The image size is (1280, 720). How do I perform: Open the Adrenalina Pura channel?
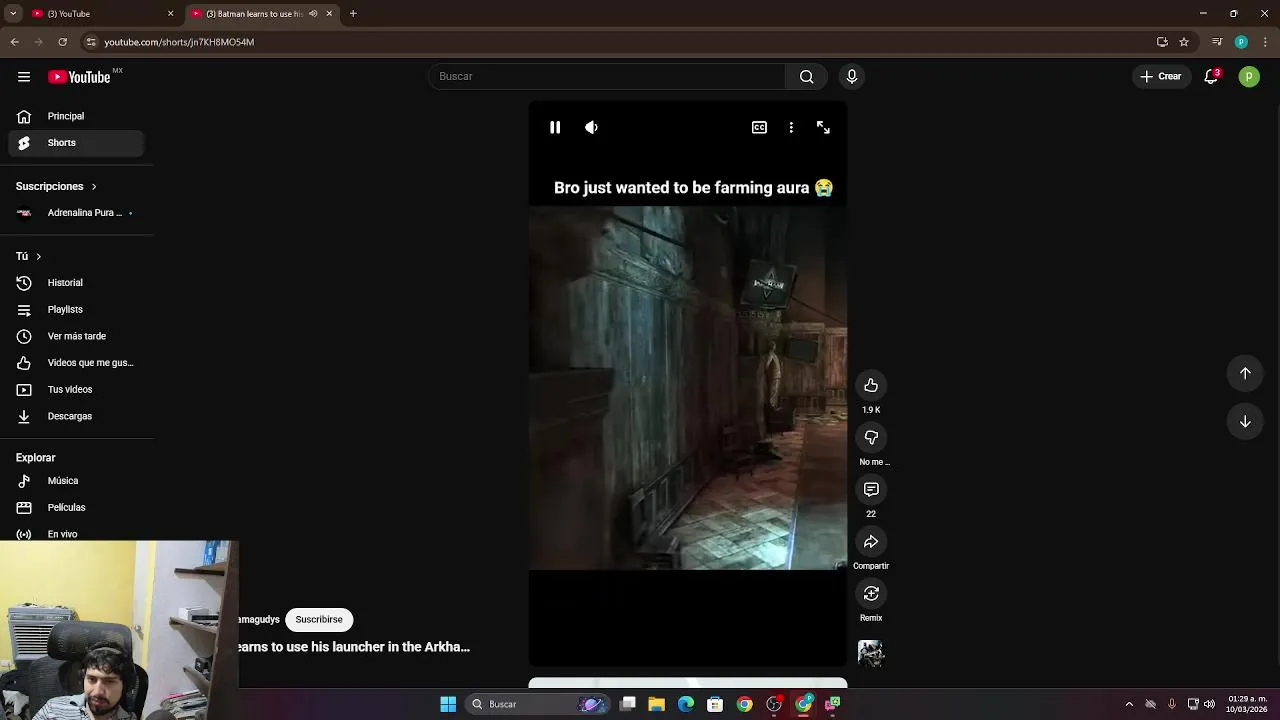(x=76, y=213)
